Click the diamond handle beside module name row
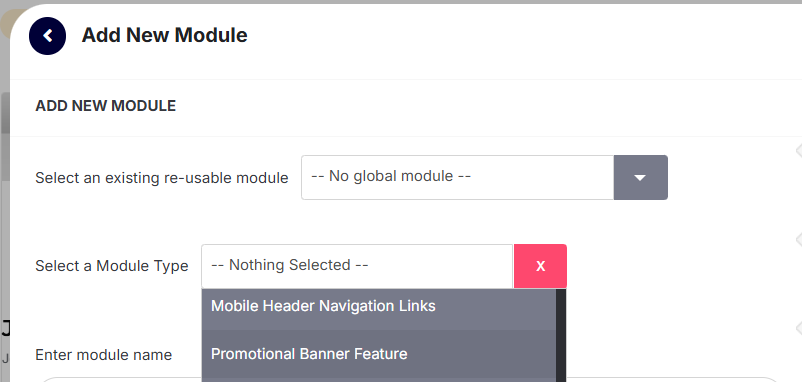This screenshot has height=382, width=802. pos(799,328)
